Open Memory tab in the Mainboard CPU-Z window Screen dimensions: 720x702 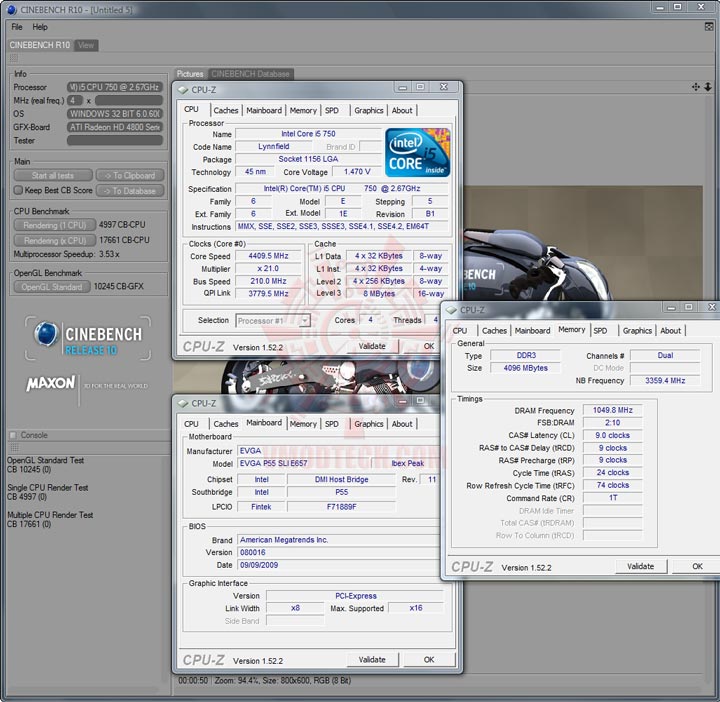pyautogui.click(x=303, y=424)
